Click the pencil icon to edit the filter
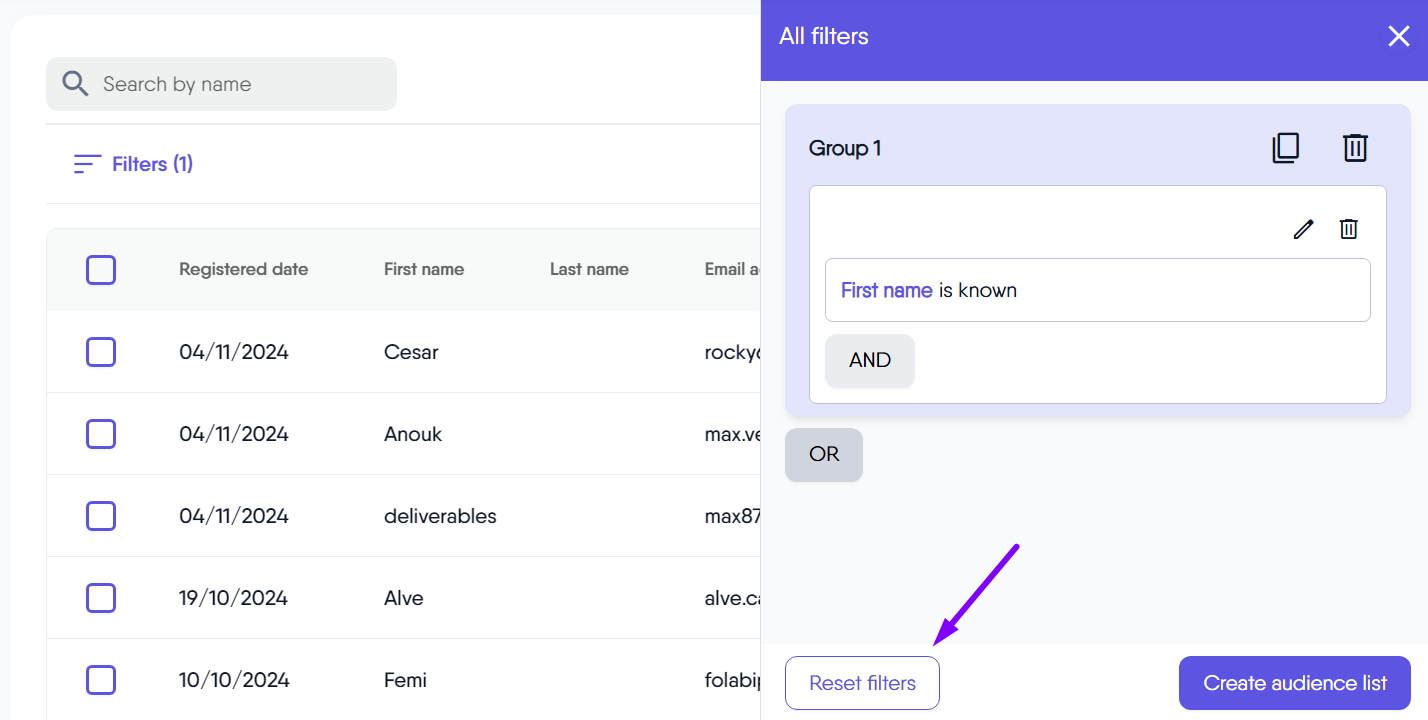 tap(1302, 229)
